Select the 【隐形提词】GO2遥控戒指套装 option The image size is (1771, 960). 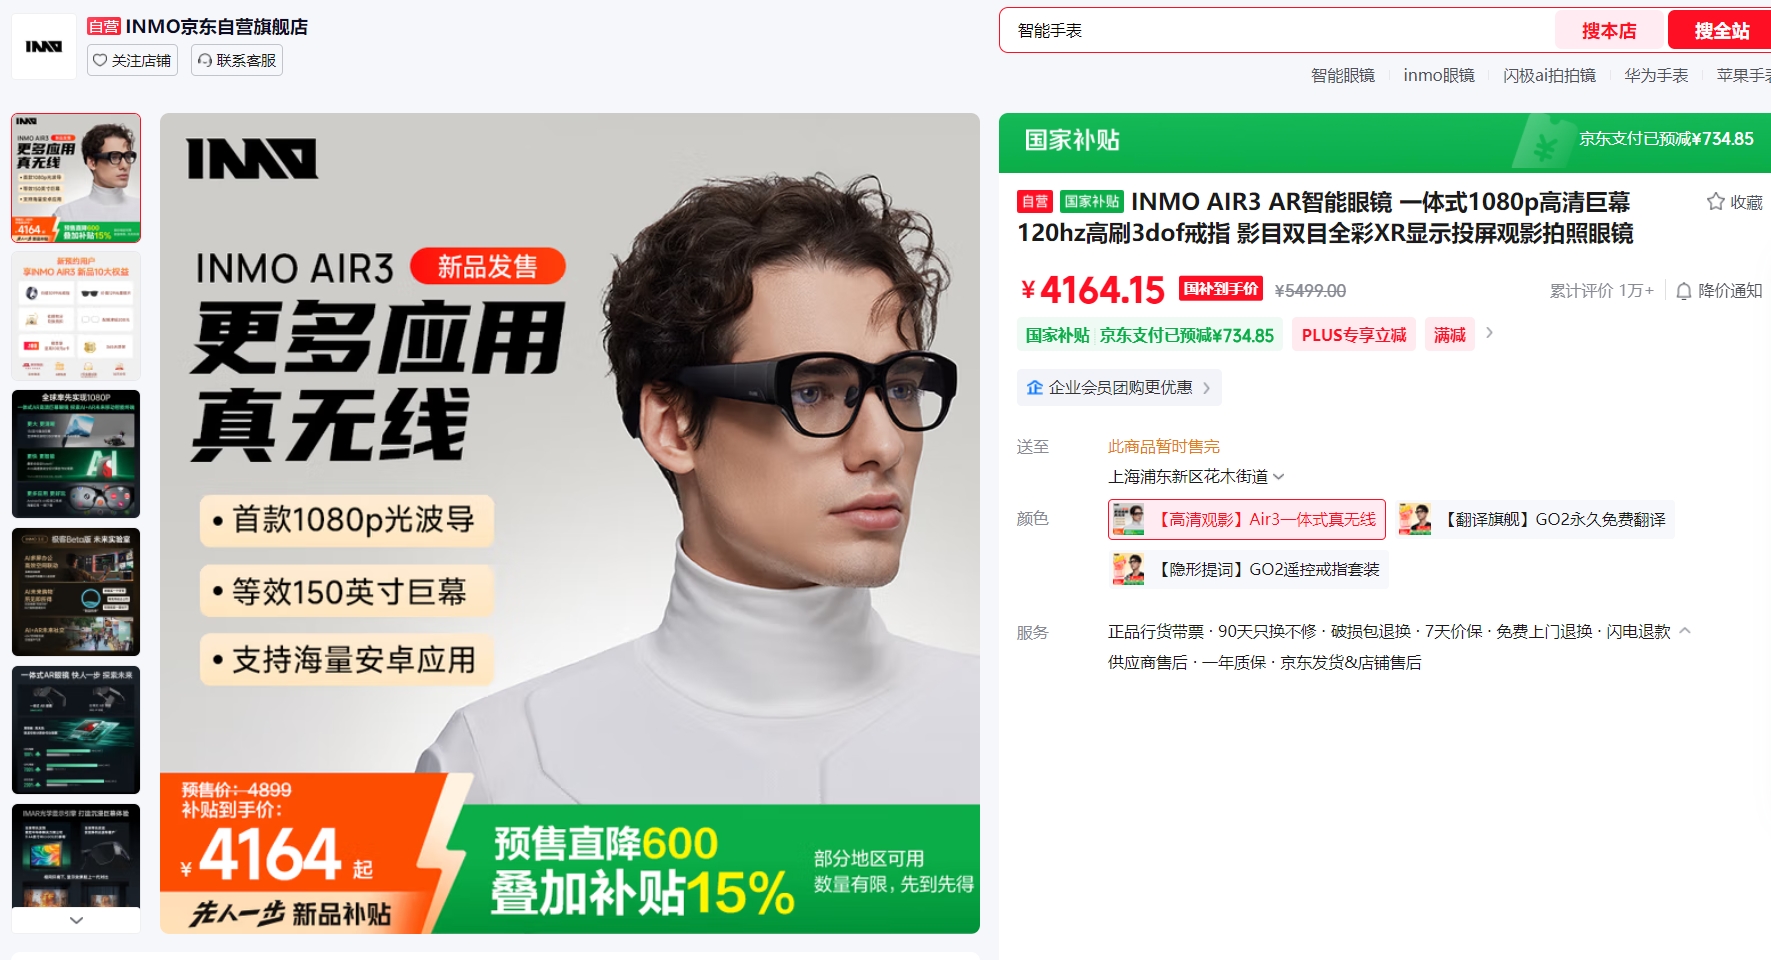[1248, 569]
